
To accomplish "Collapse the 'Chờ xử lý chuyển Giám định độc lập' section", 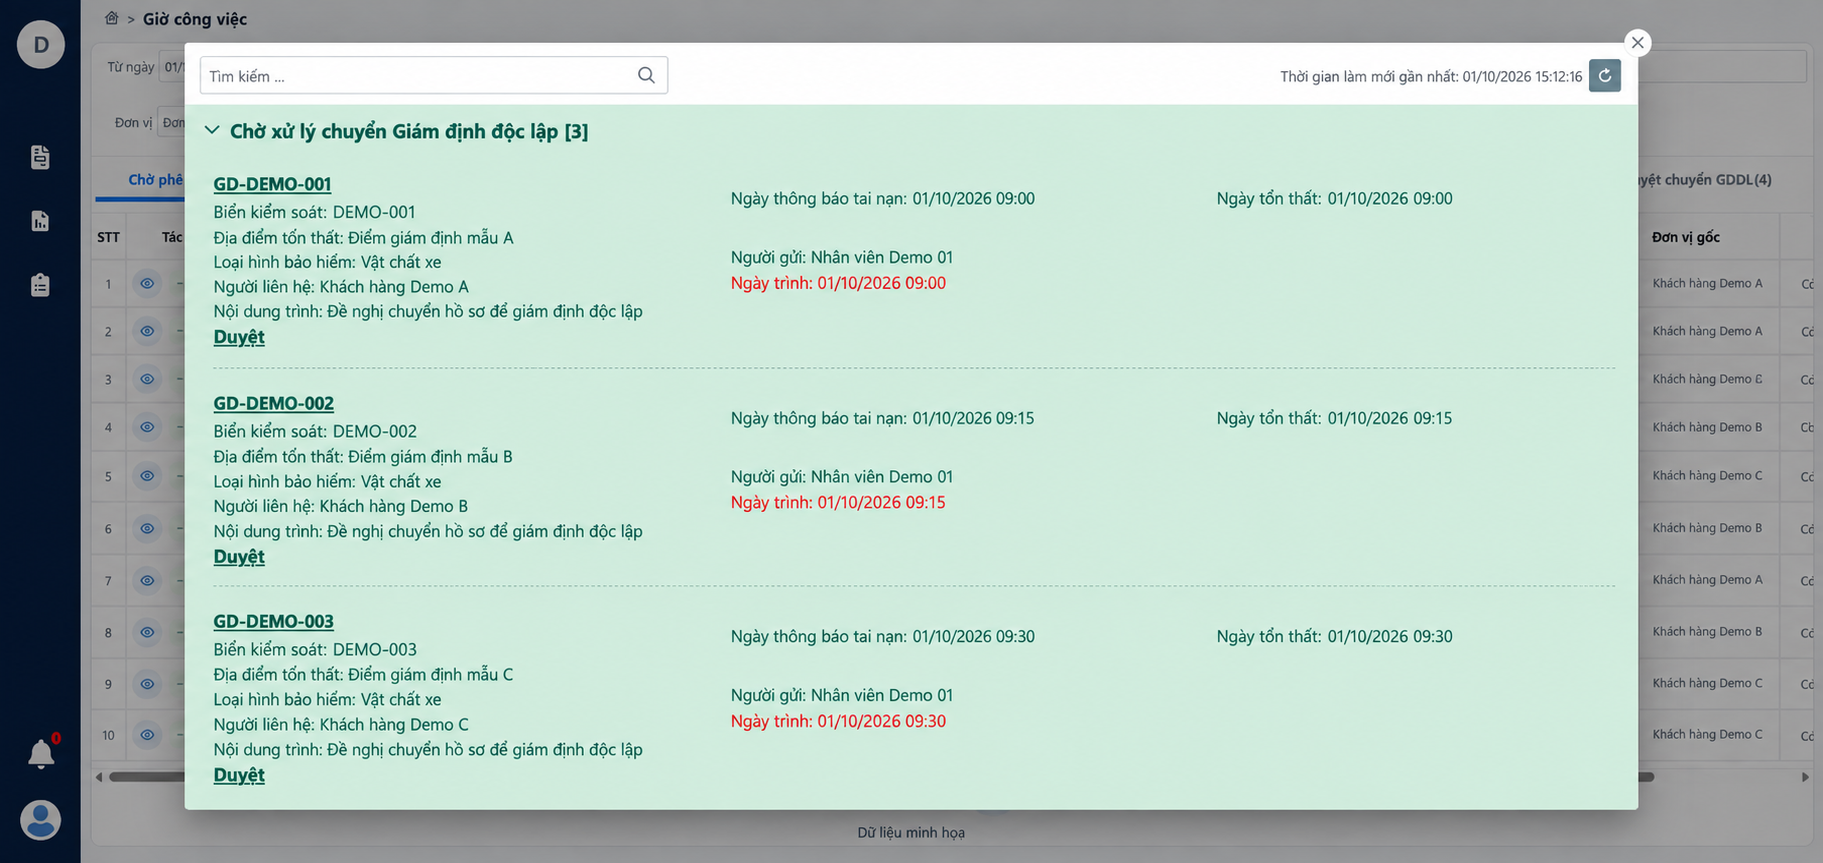I will pos(212,130).
